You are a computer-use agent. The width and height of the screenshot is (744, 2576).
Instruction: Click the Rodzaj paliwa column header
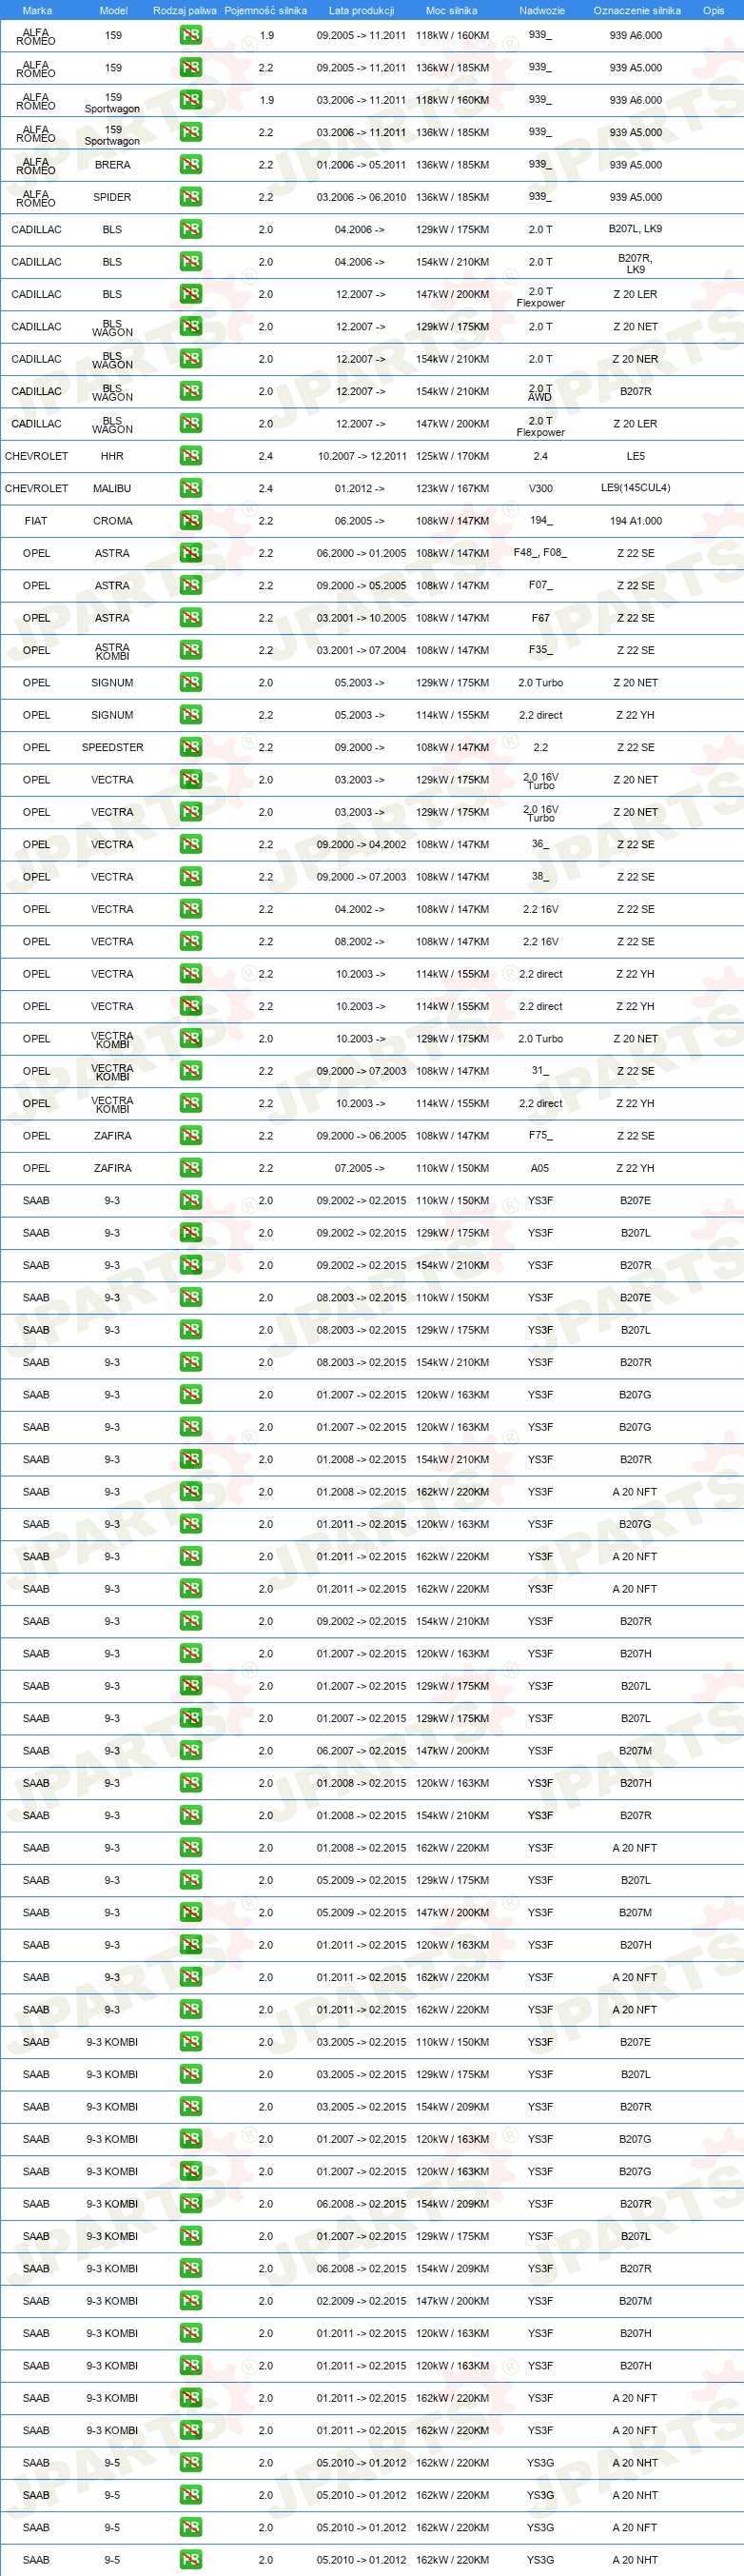(185, 10)
